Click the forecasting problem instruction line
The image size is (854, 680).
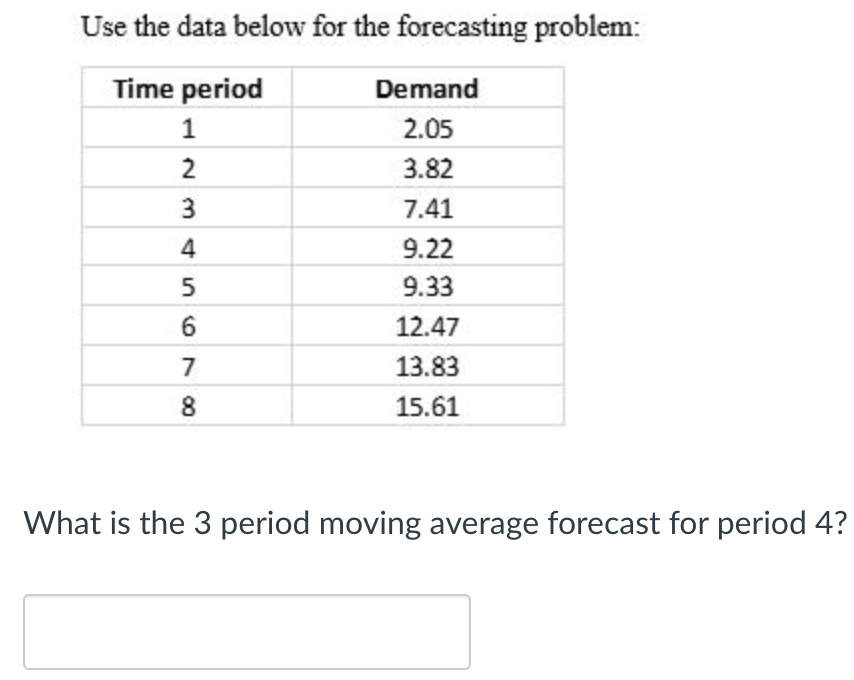[x=363, y=27]
